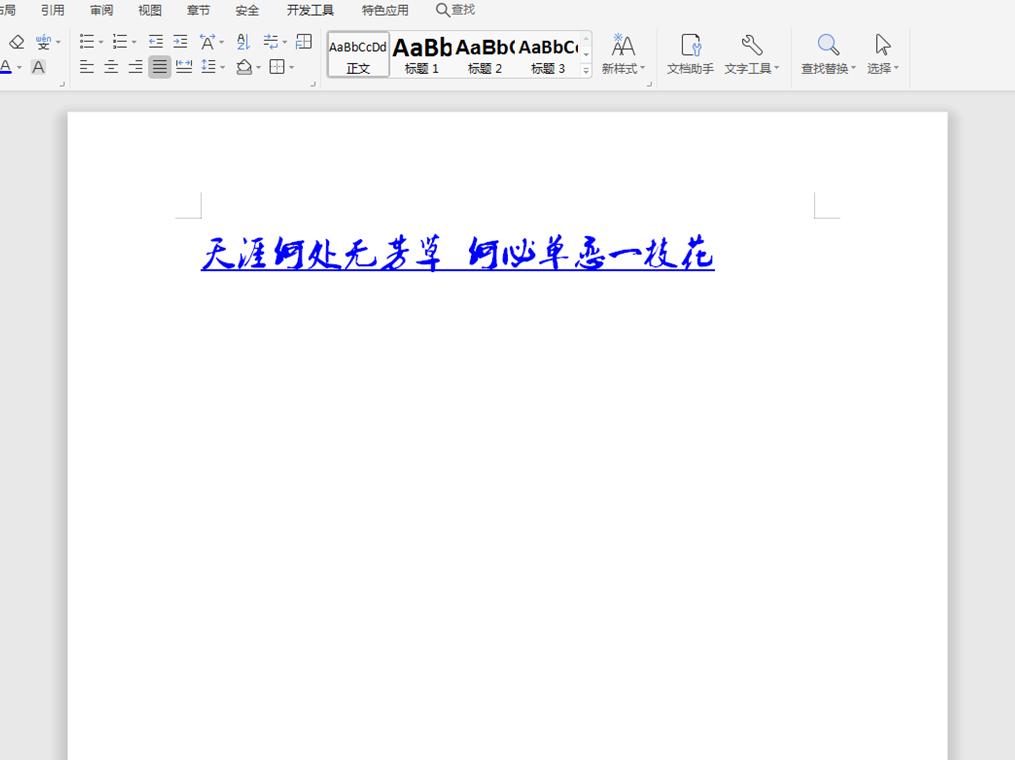Create a new style via 新样式 icon
1015x760 pixels.
pos(623,45)
